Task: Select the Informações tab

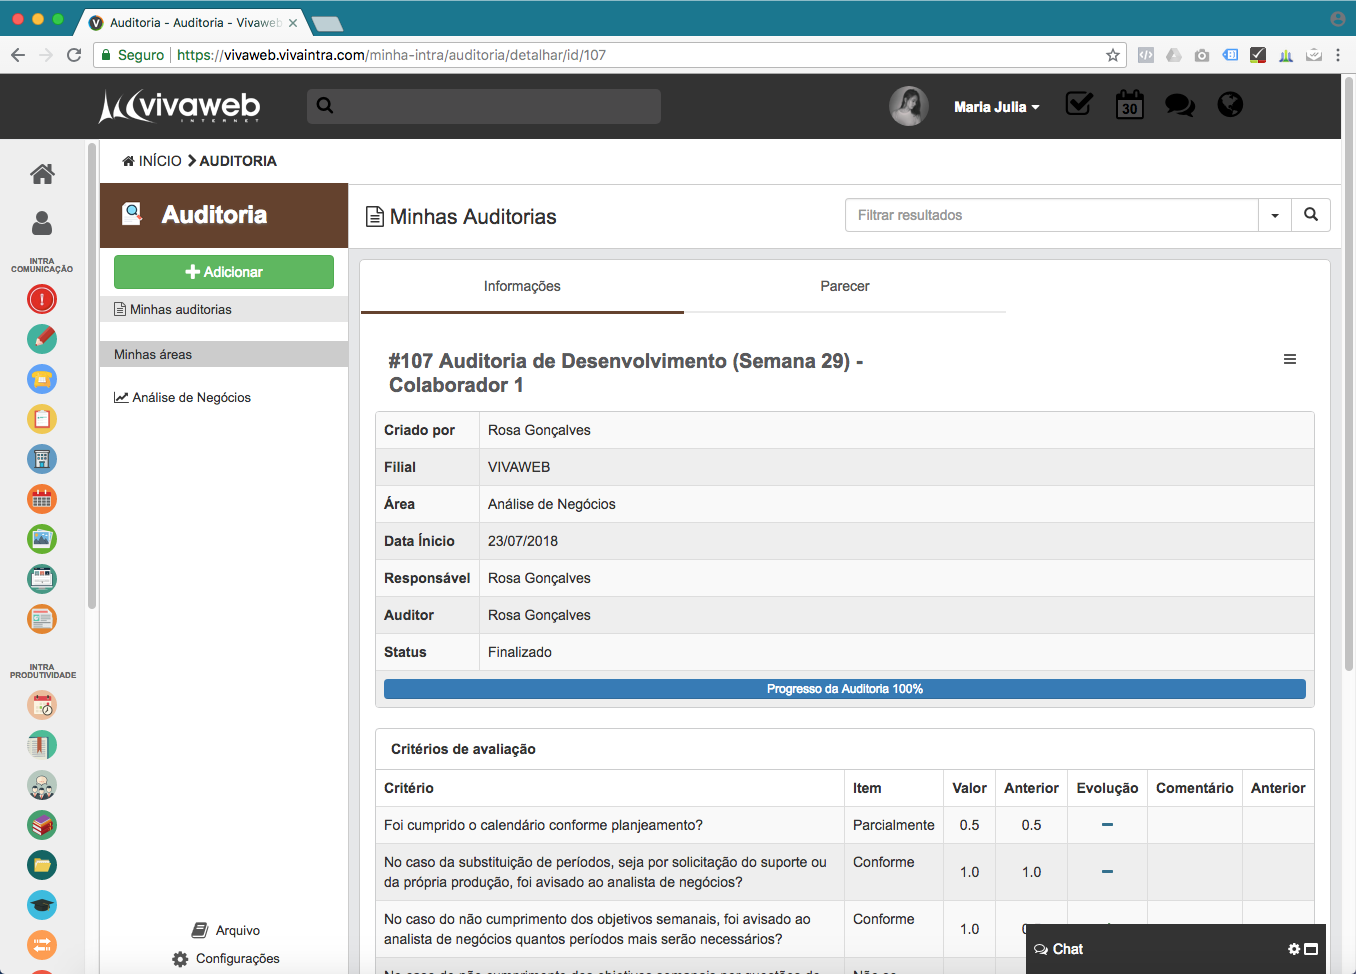Action: 522,286
